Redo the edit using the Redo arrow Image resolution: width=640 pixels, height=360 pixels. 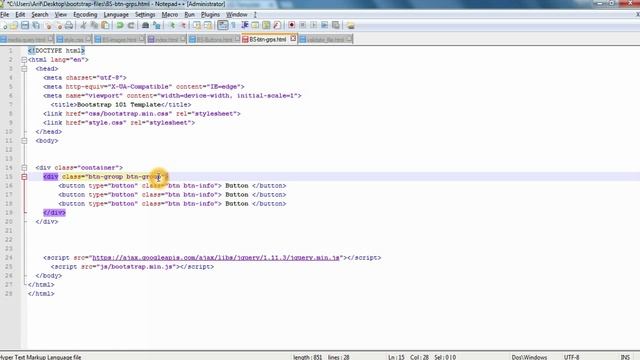click(131, 25)
